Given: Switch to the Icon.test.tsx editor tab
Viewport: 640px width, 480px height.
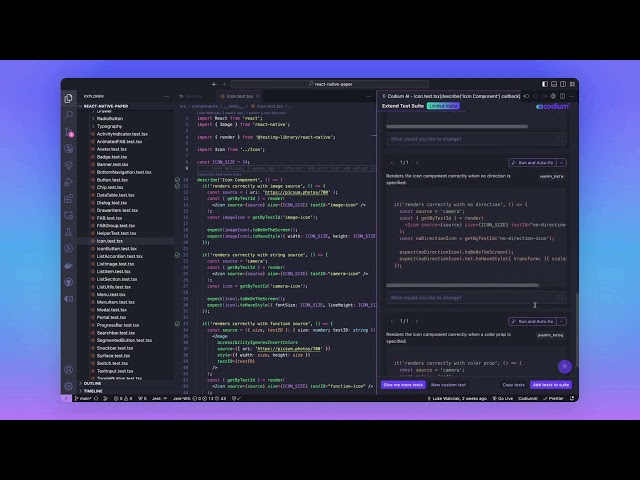Looking at the screenshot, I should pyautogui.click(x=240, y=96).
